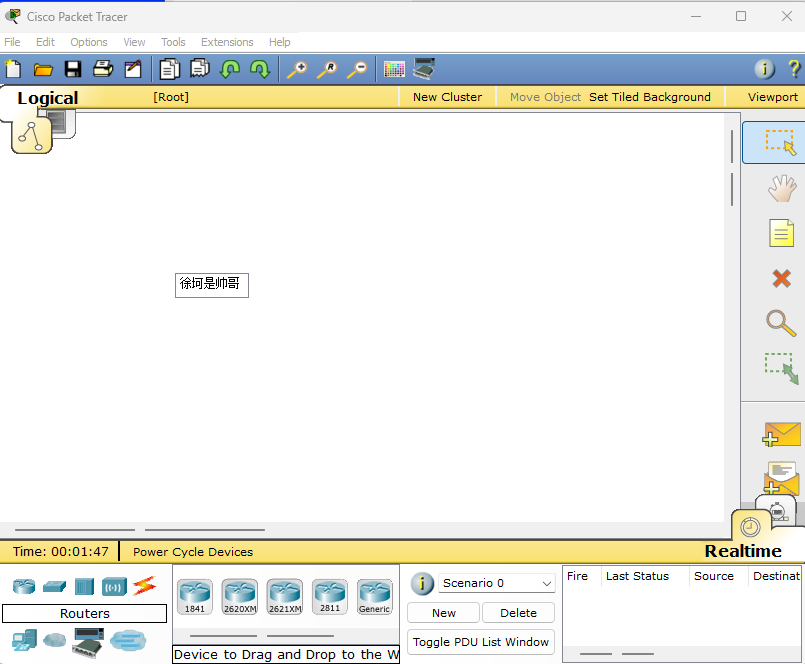Open the question mark help icon

(x=794, y=68)
